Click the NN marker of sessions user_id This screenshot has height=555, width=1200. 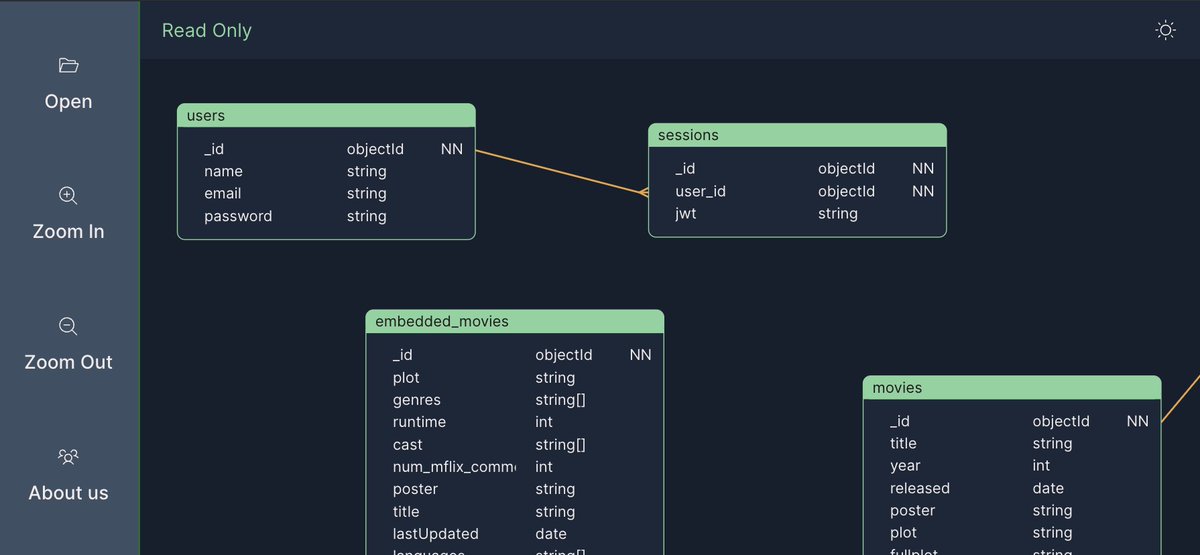point(923,191)
